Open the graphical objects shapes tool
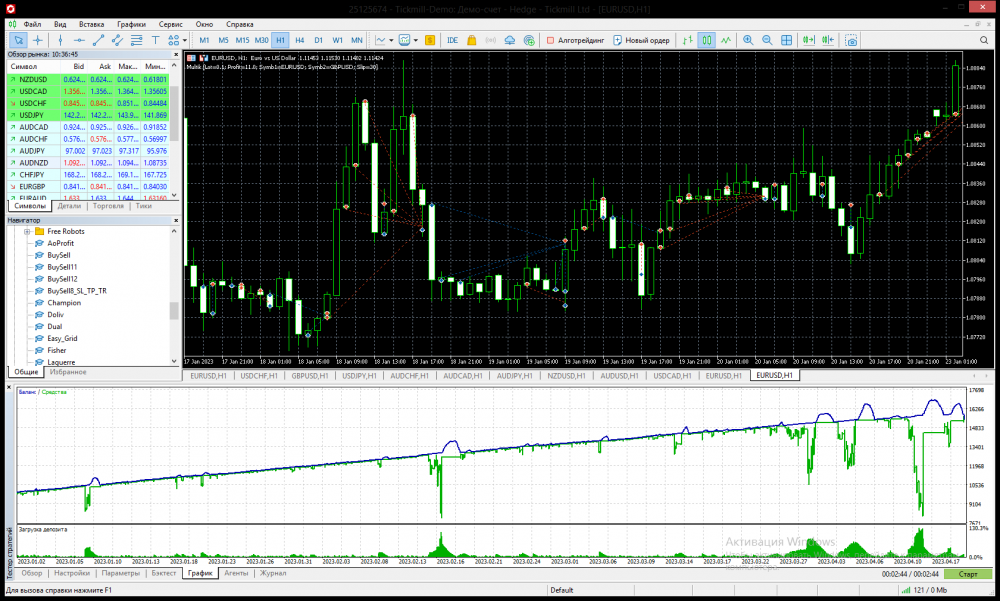The width and height of the screenshot is (1000, 601). (173, 40)
